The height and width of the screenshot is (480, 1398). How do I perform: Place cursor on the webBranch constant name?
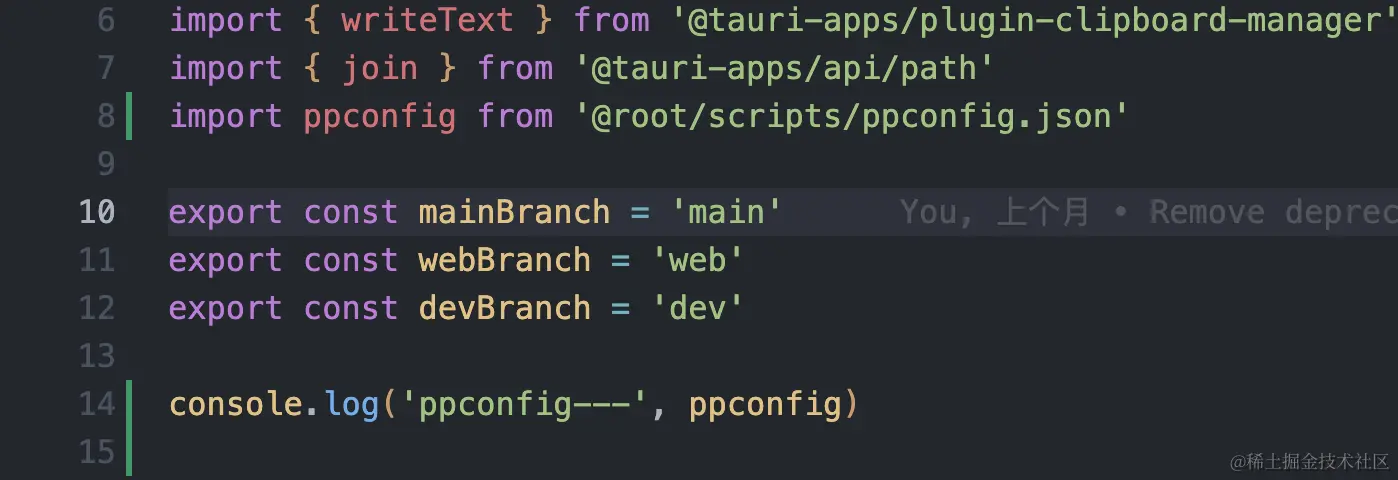tap(504, 260)
